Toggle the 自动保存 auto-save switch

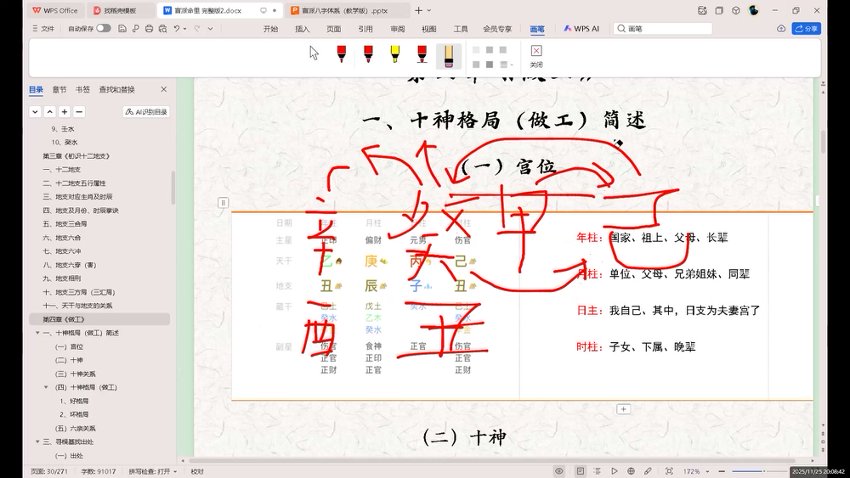tap(103, 28)
